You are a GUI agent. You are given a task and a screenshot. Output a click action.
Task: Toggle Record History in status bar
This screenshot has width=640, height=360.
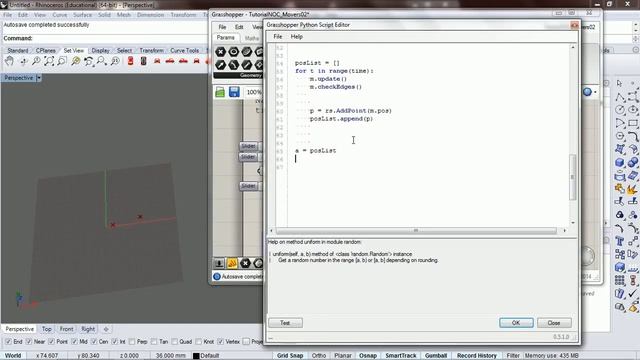(476, 356)
